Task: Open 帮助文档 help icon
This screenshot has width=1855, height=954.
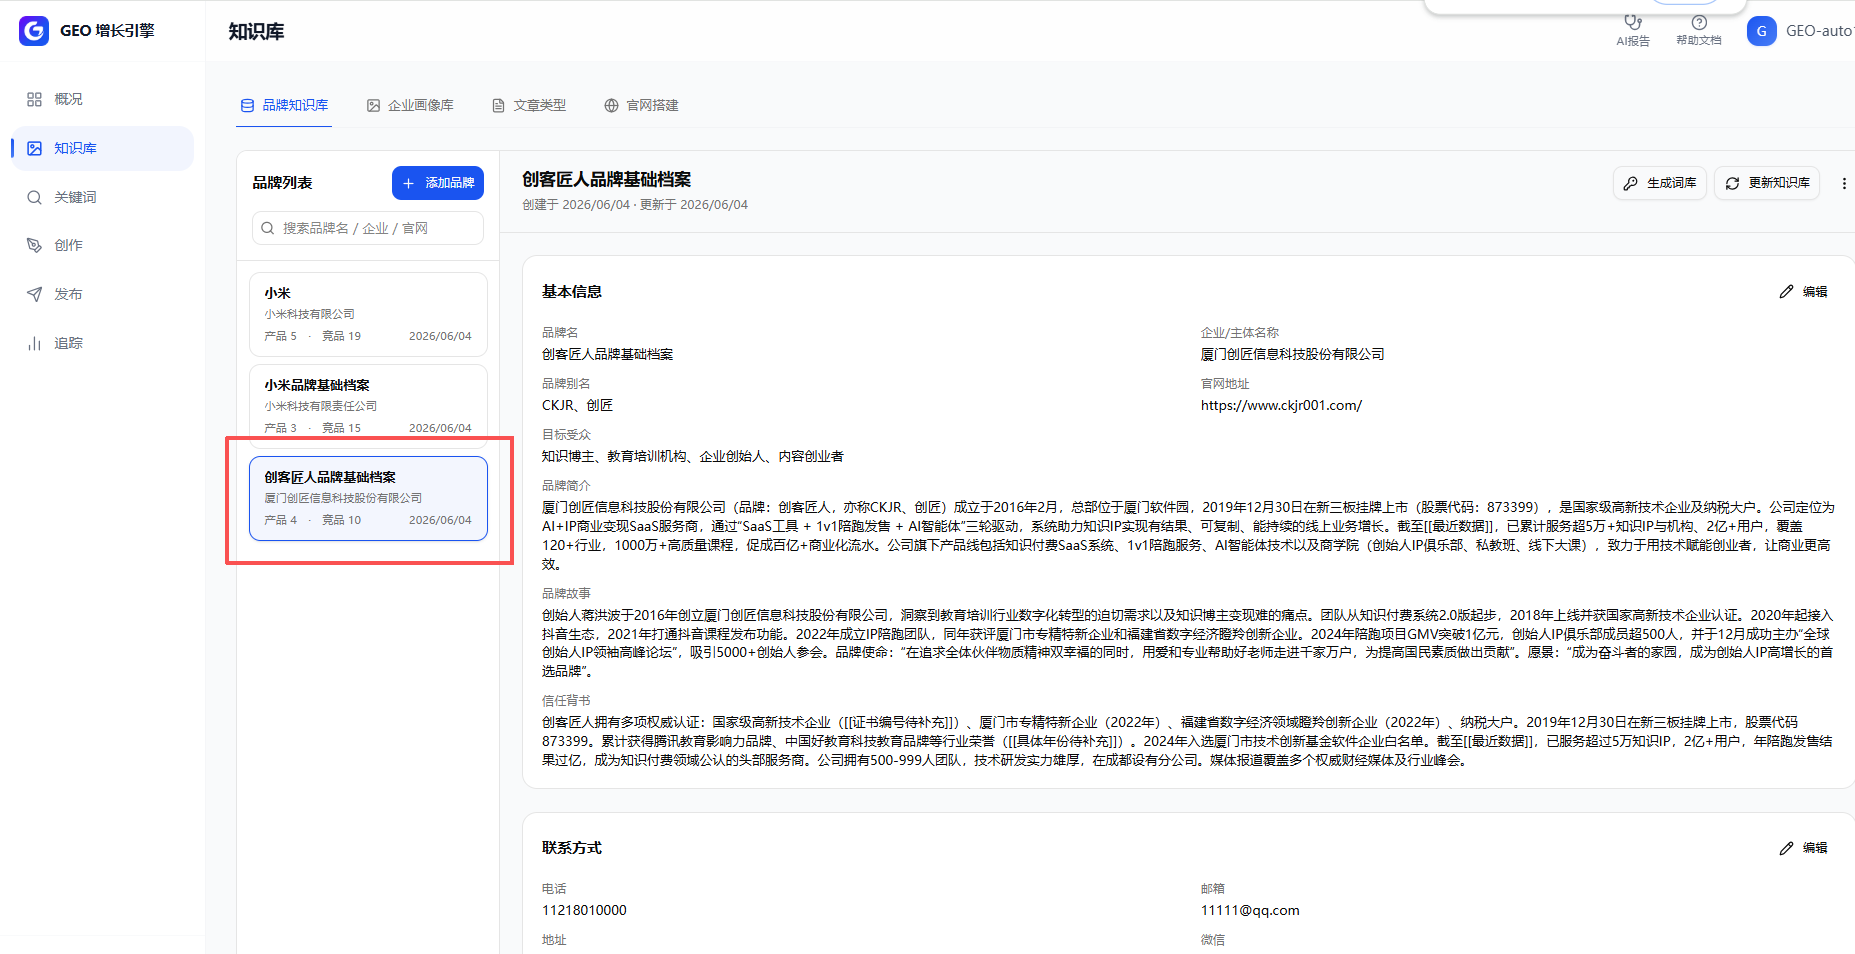Action: coord(1699,22)
